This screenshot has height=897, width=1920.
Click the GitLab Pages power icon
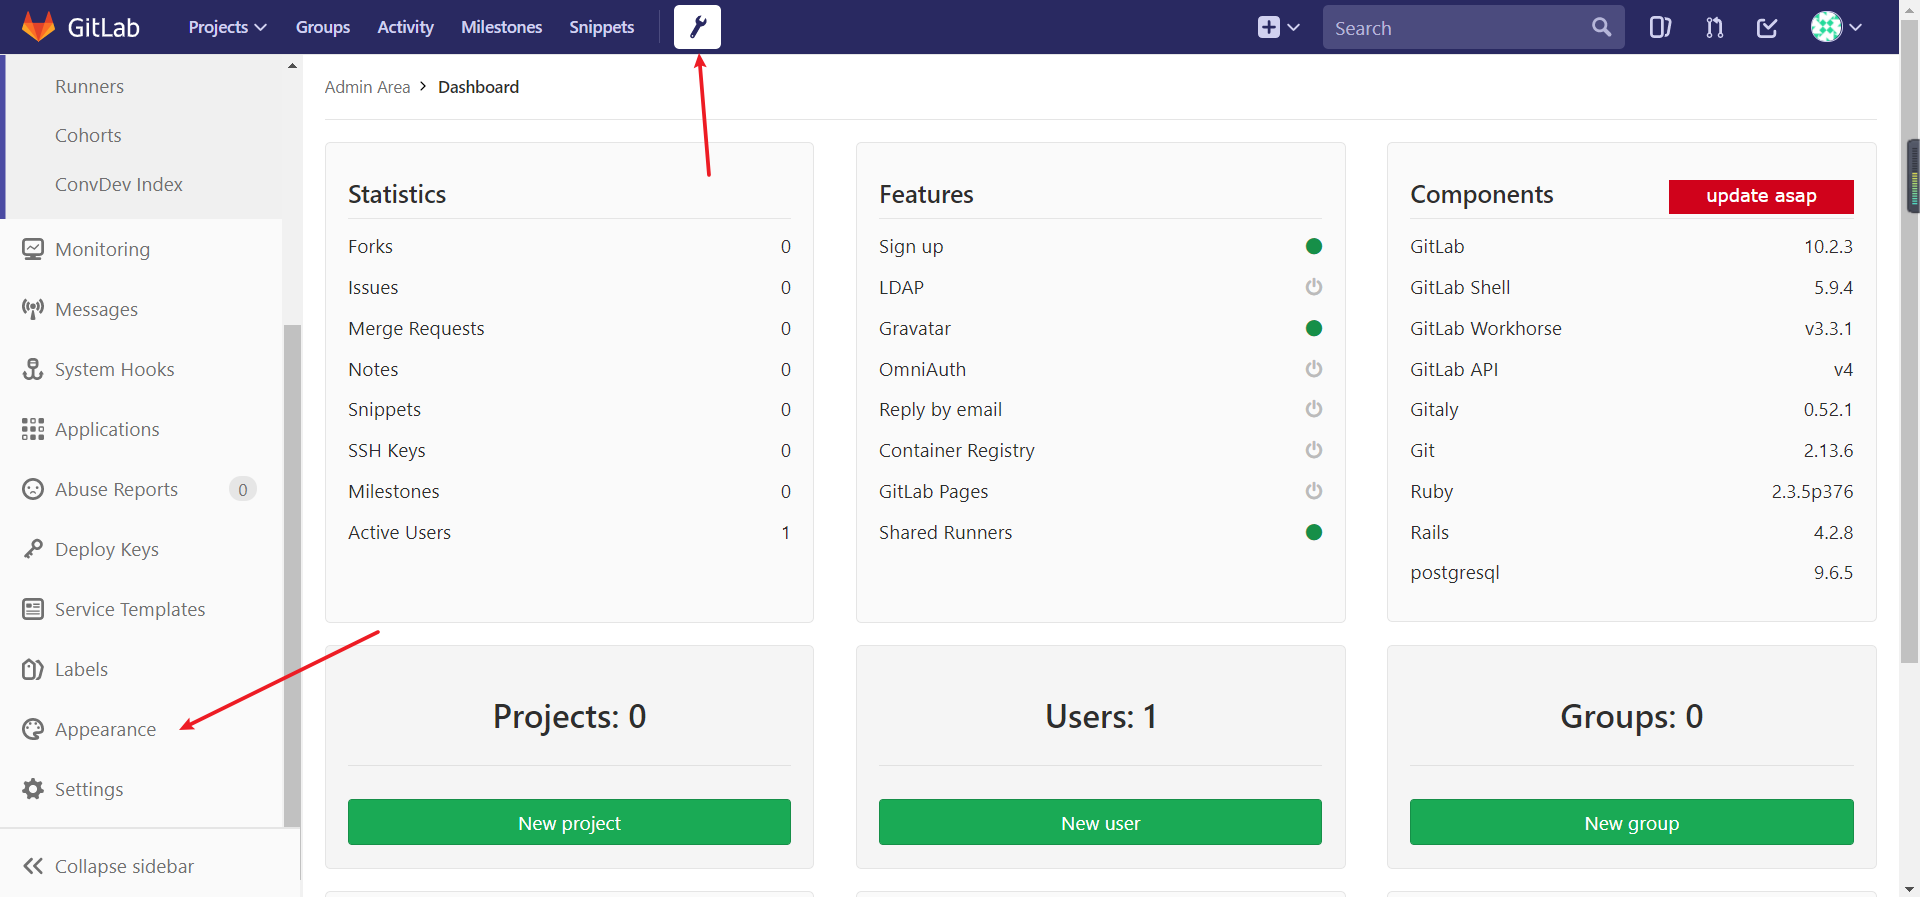(x=1314, y=491)
